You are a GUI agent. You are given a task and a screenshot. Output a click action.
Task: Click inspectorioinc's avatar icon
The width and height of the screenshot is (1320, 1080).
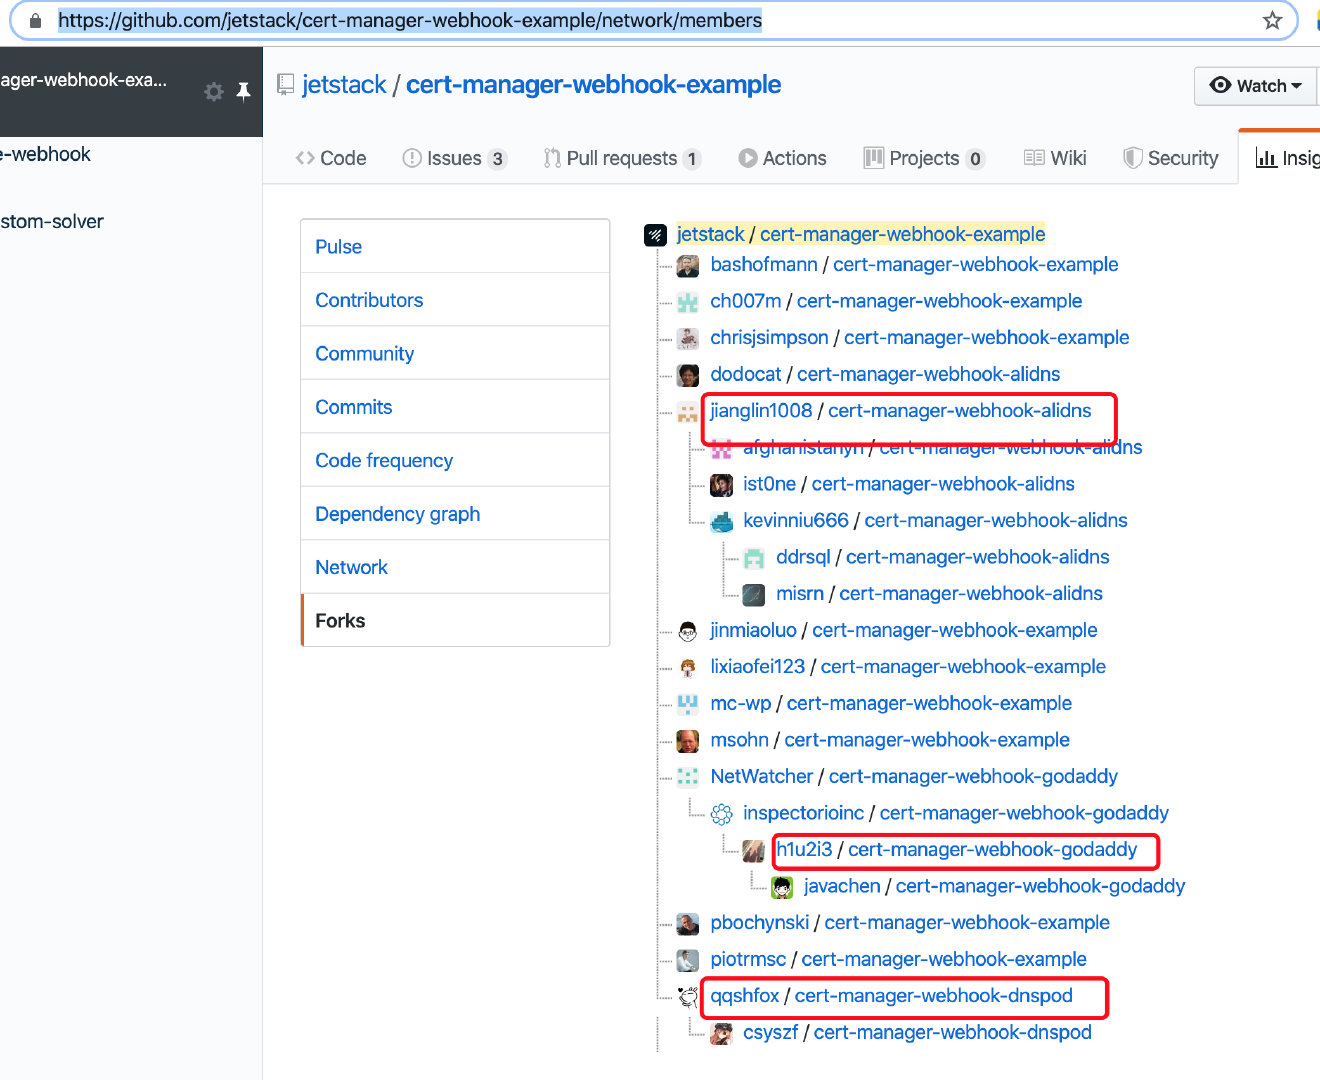click(x=721, y=814)
